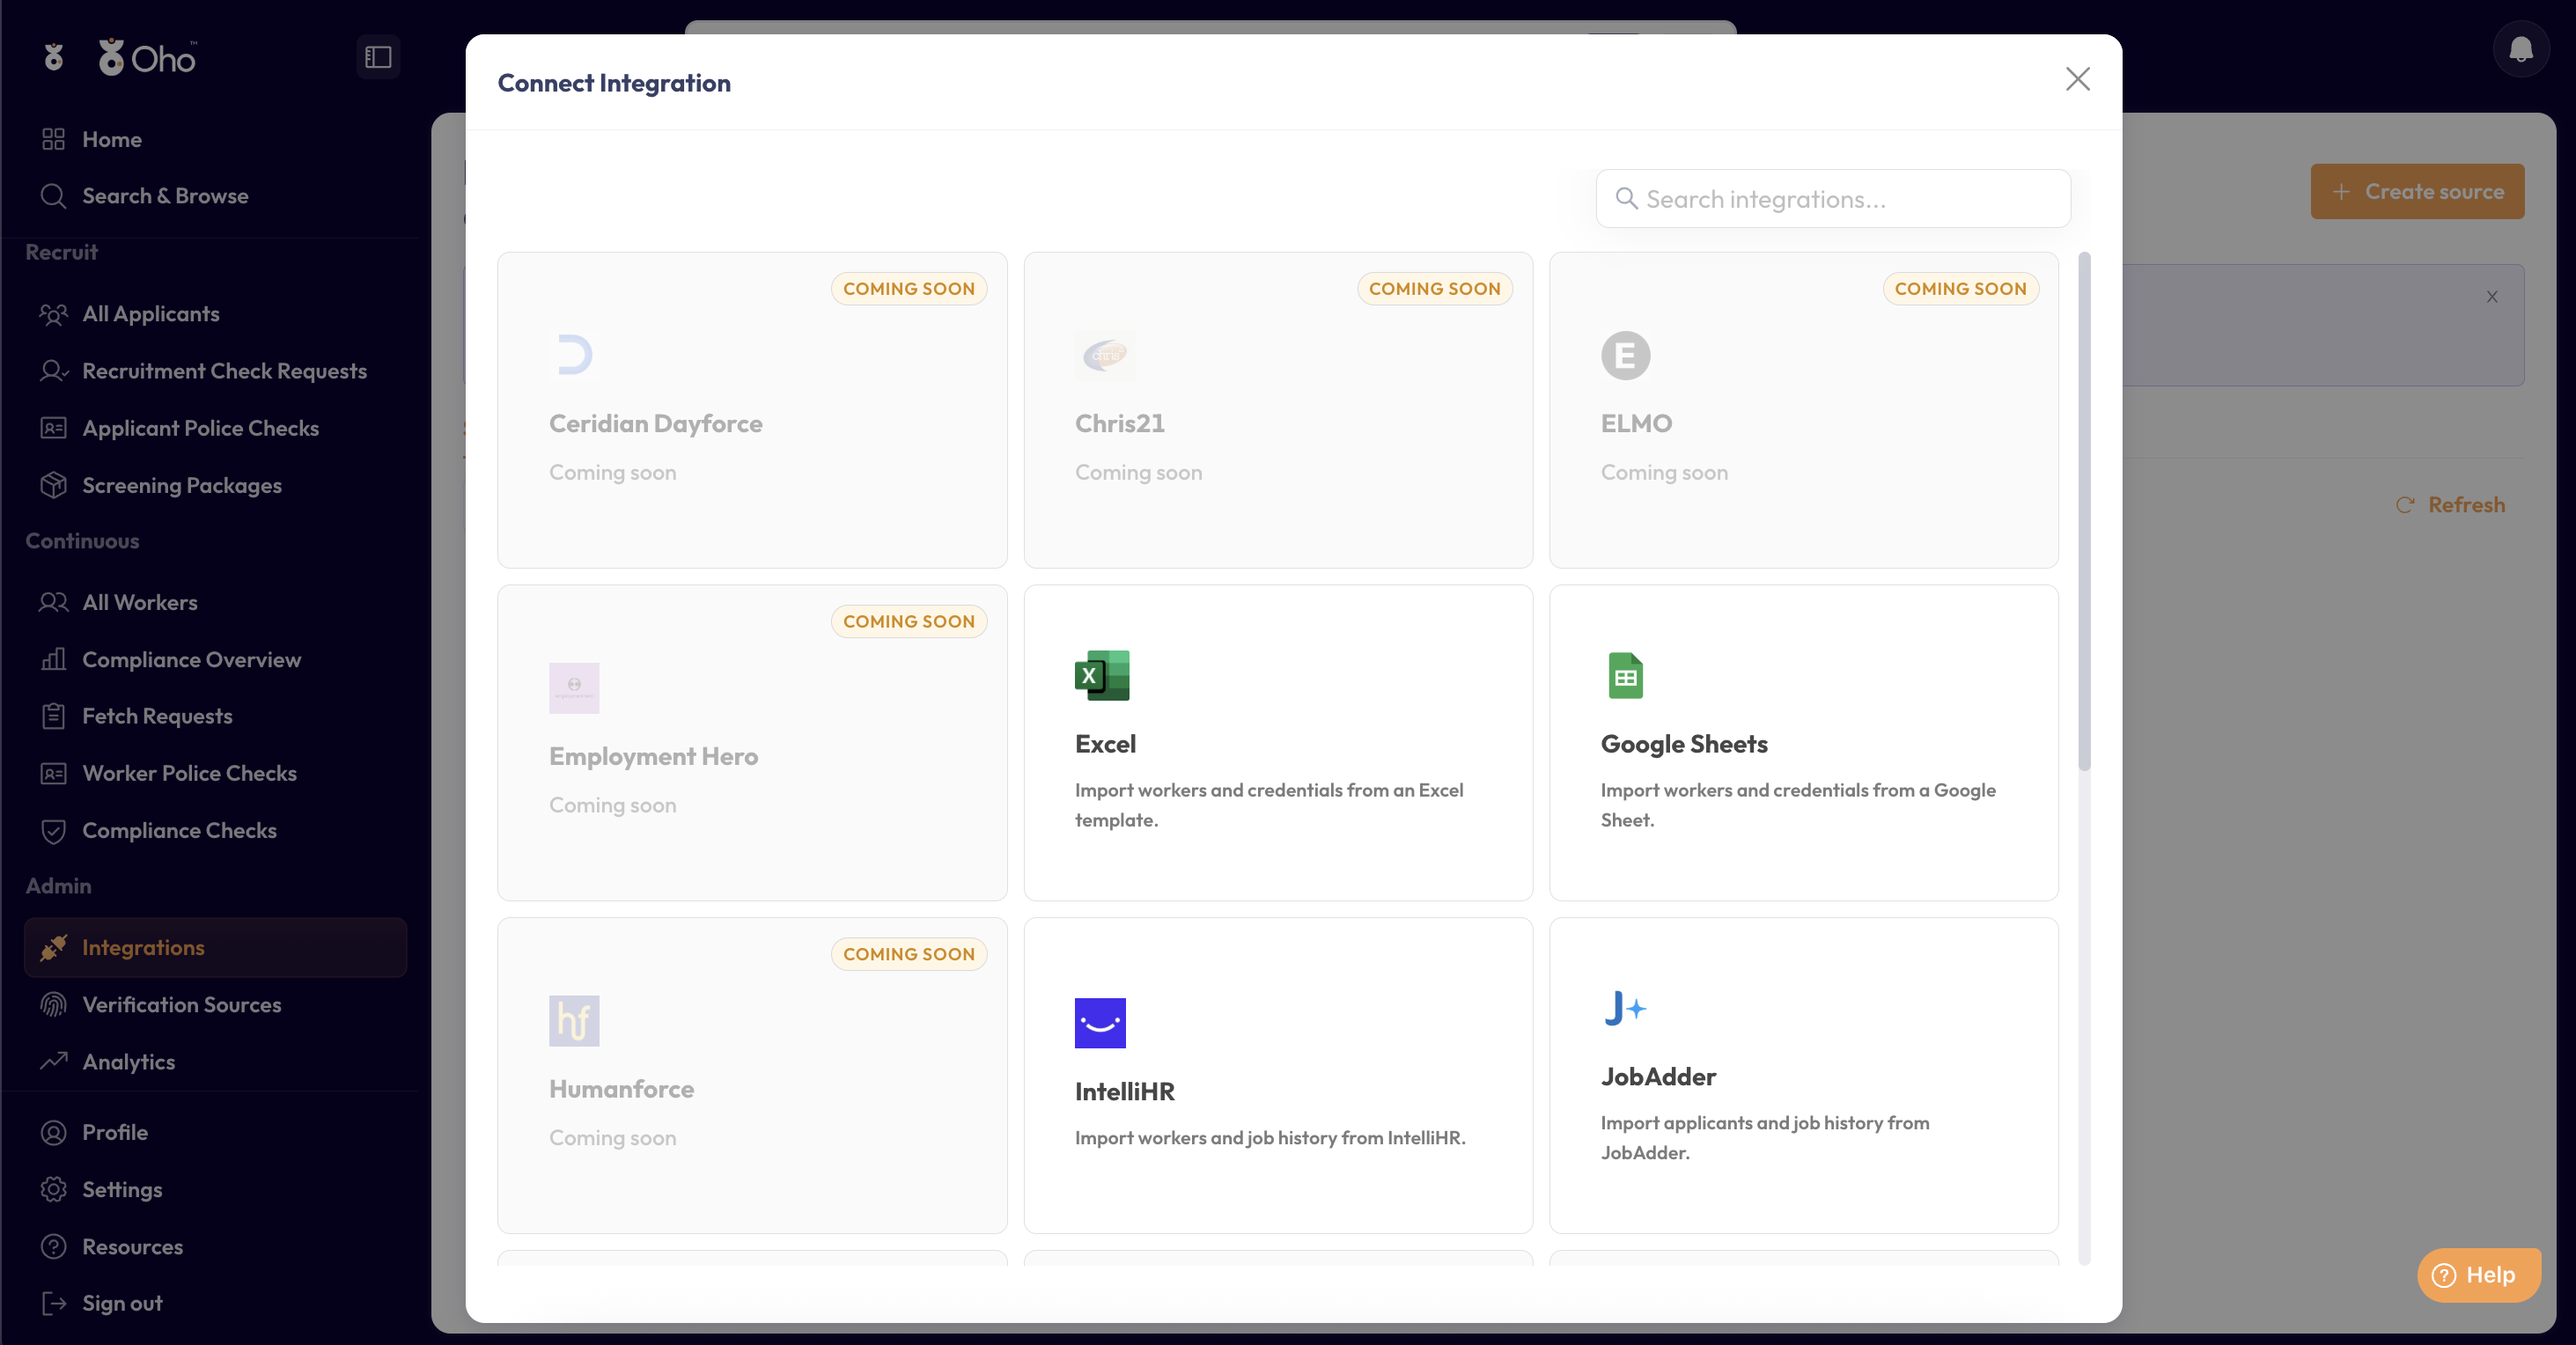Click the Create source button
This screenshot has height=1345, width=2576.
point(2417,191)
